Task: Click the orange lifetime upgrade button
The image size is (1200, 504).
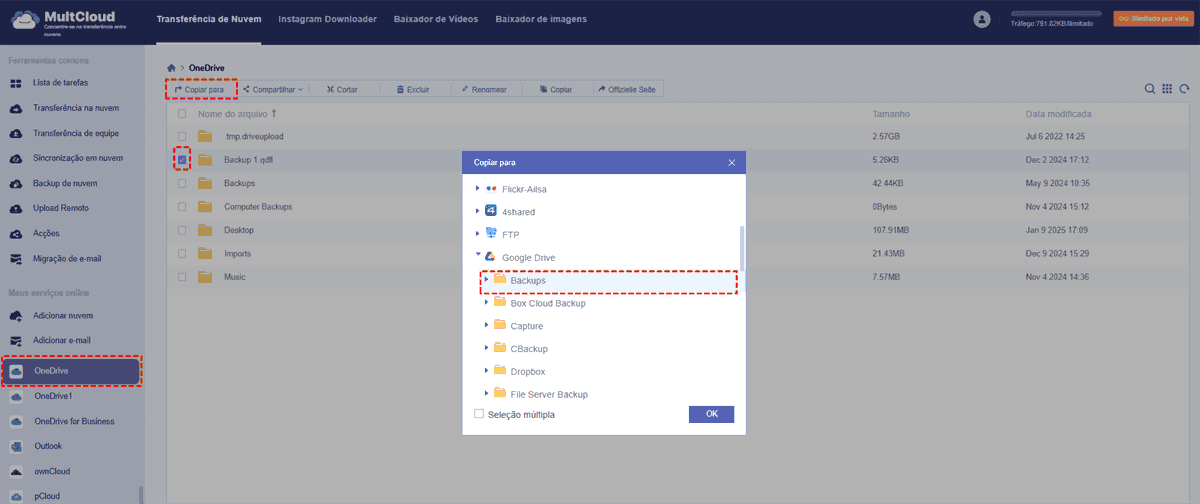Action: [1152, 19]
